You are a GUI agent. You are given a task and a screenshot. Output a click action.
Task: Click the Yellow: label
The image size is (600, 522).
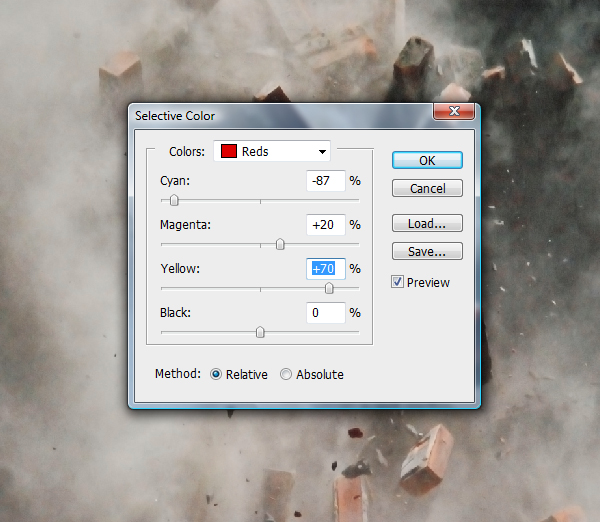[x=180, y=269]
